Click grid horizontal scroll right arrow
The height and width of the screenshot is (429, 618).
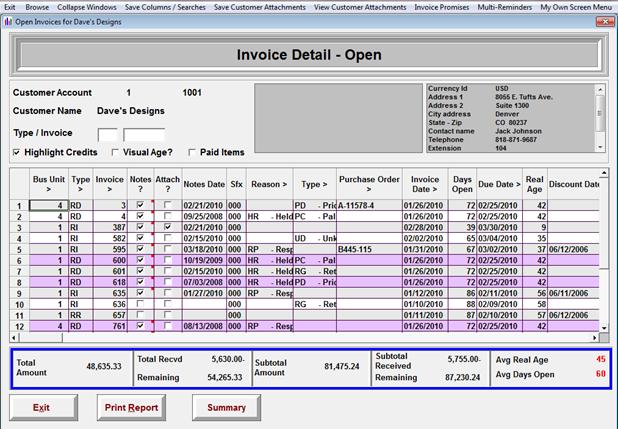click(595, 338)
